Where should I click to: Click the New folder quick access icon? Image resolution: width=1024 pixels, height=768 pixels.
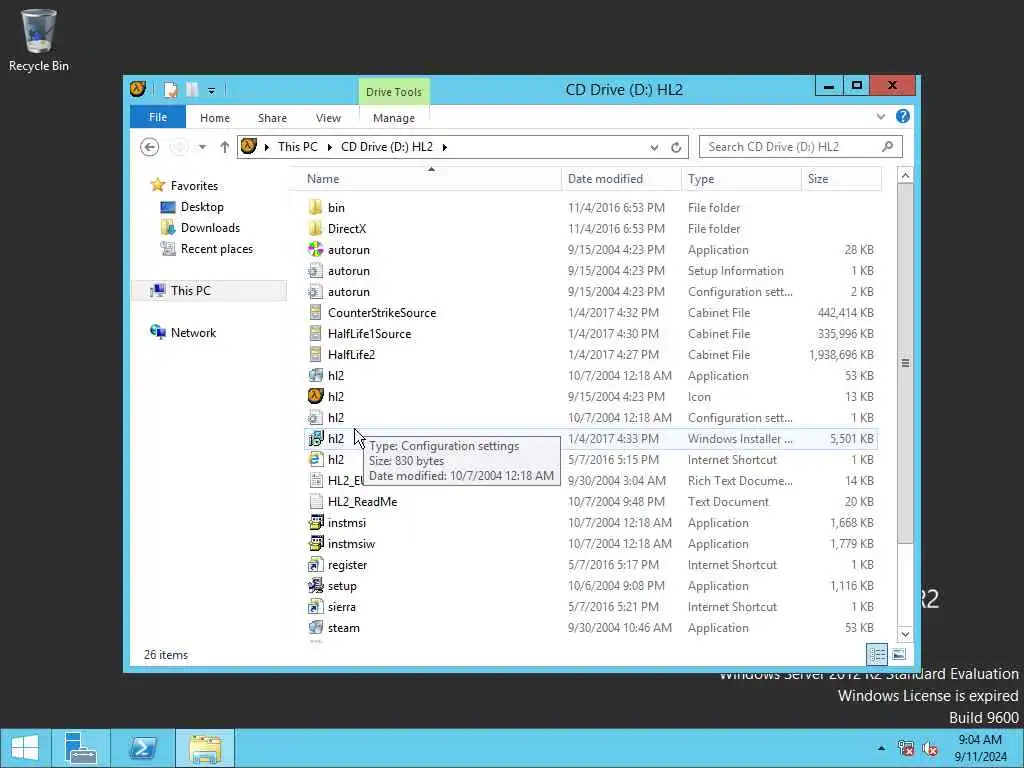(192, 90)
